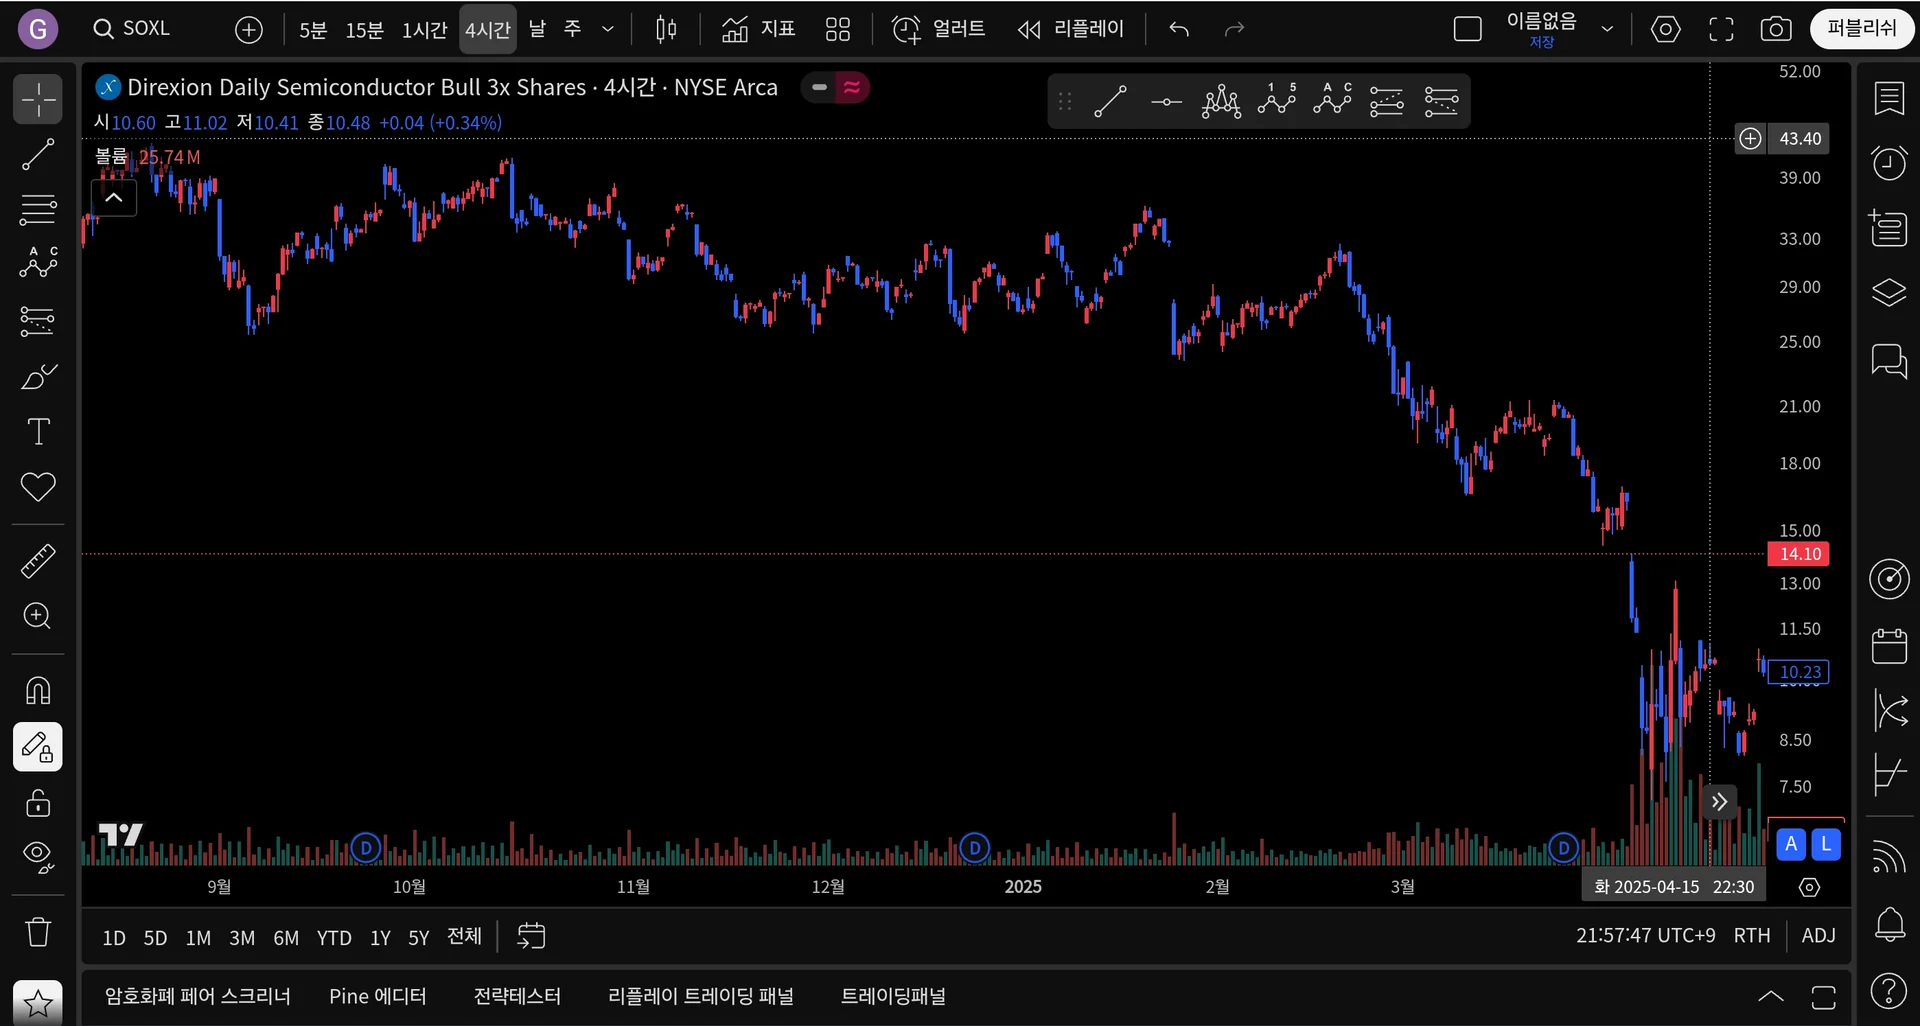1920x1026 pixels.
Task: Open the Pine 에디터 tab
Action: (378, 997)
